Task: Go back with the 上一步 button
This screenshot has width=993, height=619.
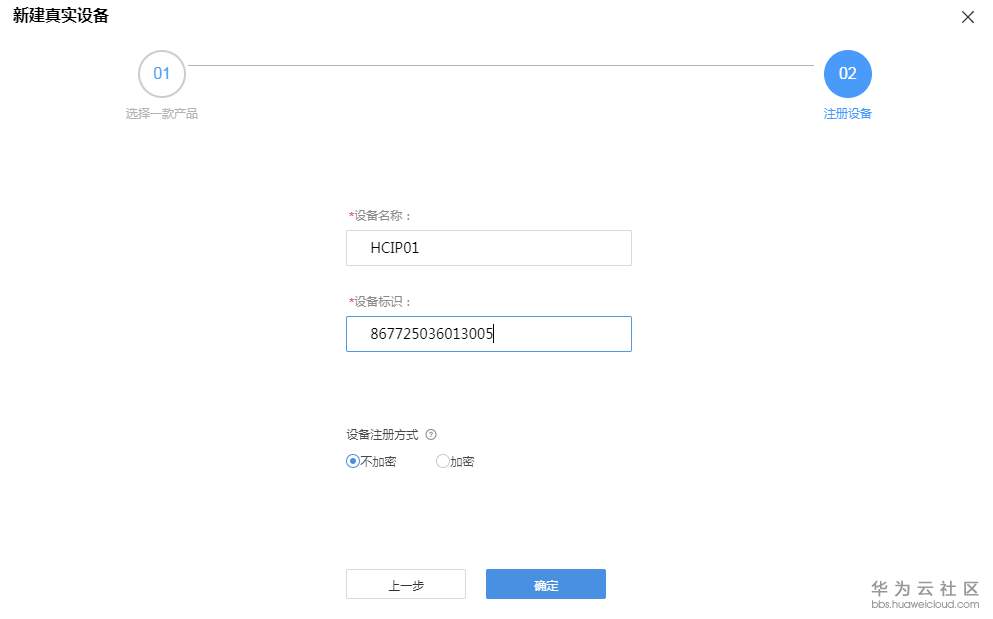Action: pos(405,584)
